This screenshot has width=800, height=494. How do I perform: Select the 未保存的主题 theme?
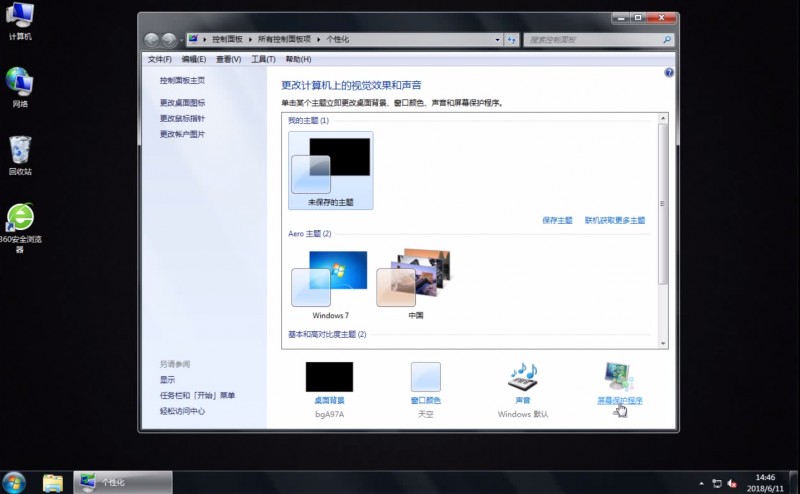click(x=331, y=170)
